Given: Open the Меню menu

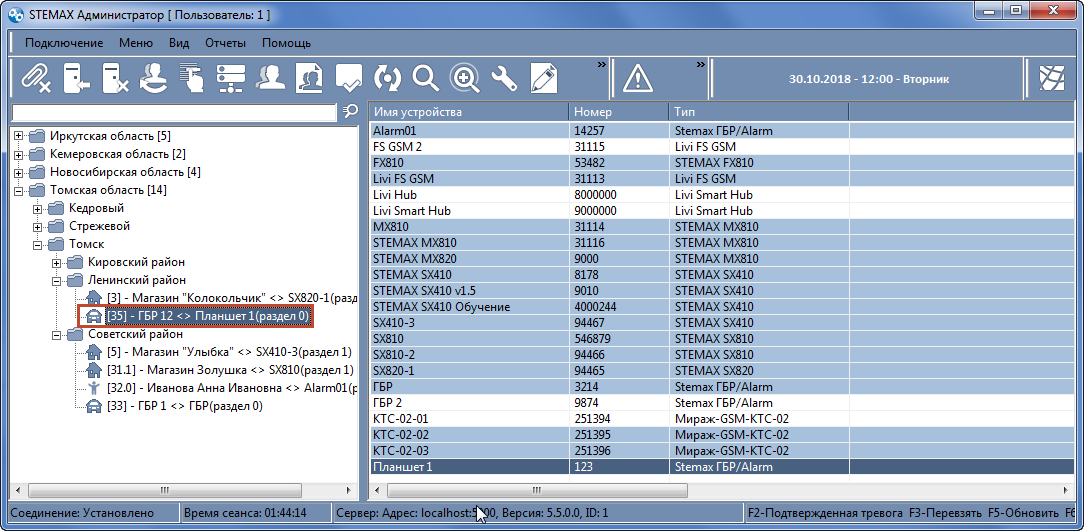Looking at the screenshot, I should click(x=136, y=43).
